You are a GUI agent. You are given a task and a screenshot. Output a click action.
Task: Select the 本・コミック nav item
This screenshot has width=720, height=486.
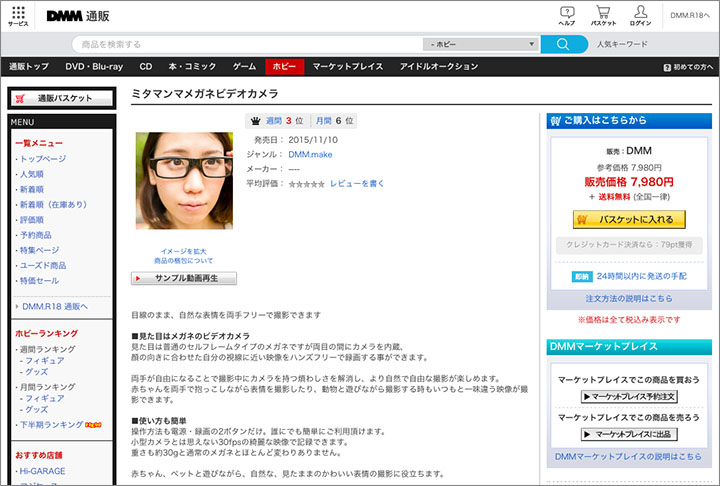click(x=192, y=67)
